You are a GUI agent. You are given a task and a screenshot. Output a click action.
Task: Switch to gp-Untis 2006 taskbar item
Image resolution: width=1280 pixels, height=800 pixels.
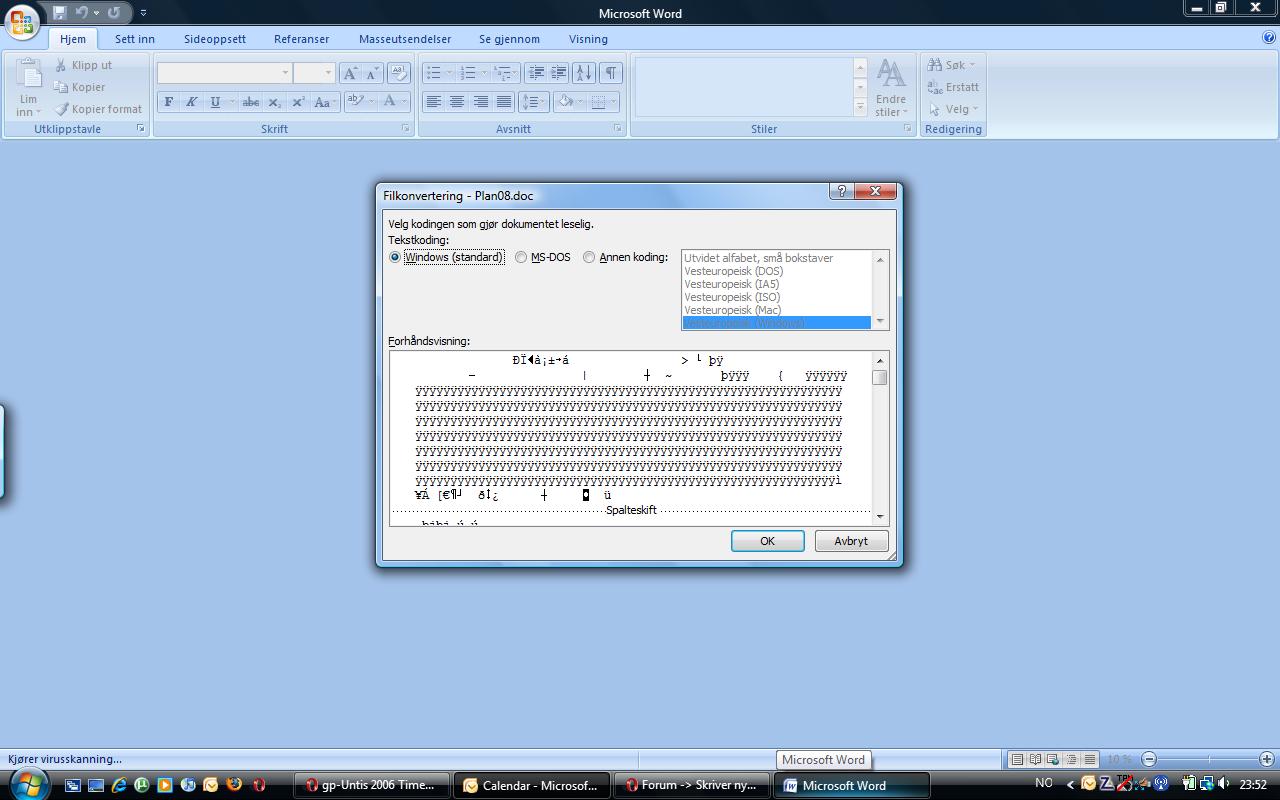point(373,785)
